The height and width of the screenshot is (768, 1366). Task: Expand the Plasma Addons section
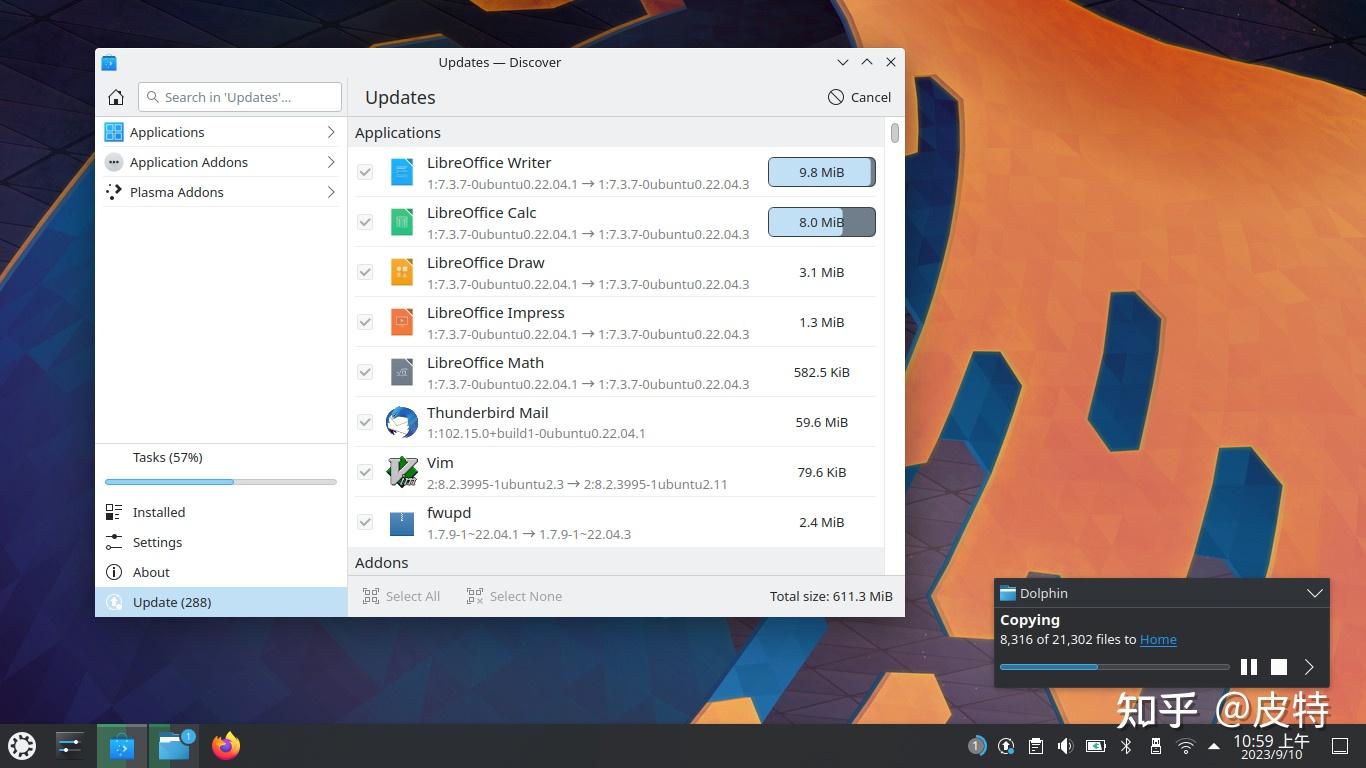point(331,192)
